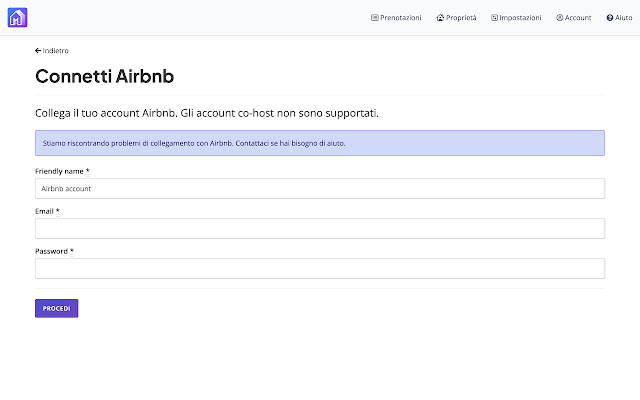This screenshot has width=640, height=400.
Task: Open the Prenotazioni menu item
Action: point(396,18)
